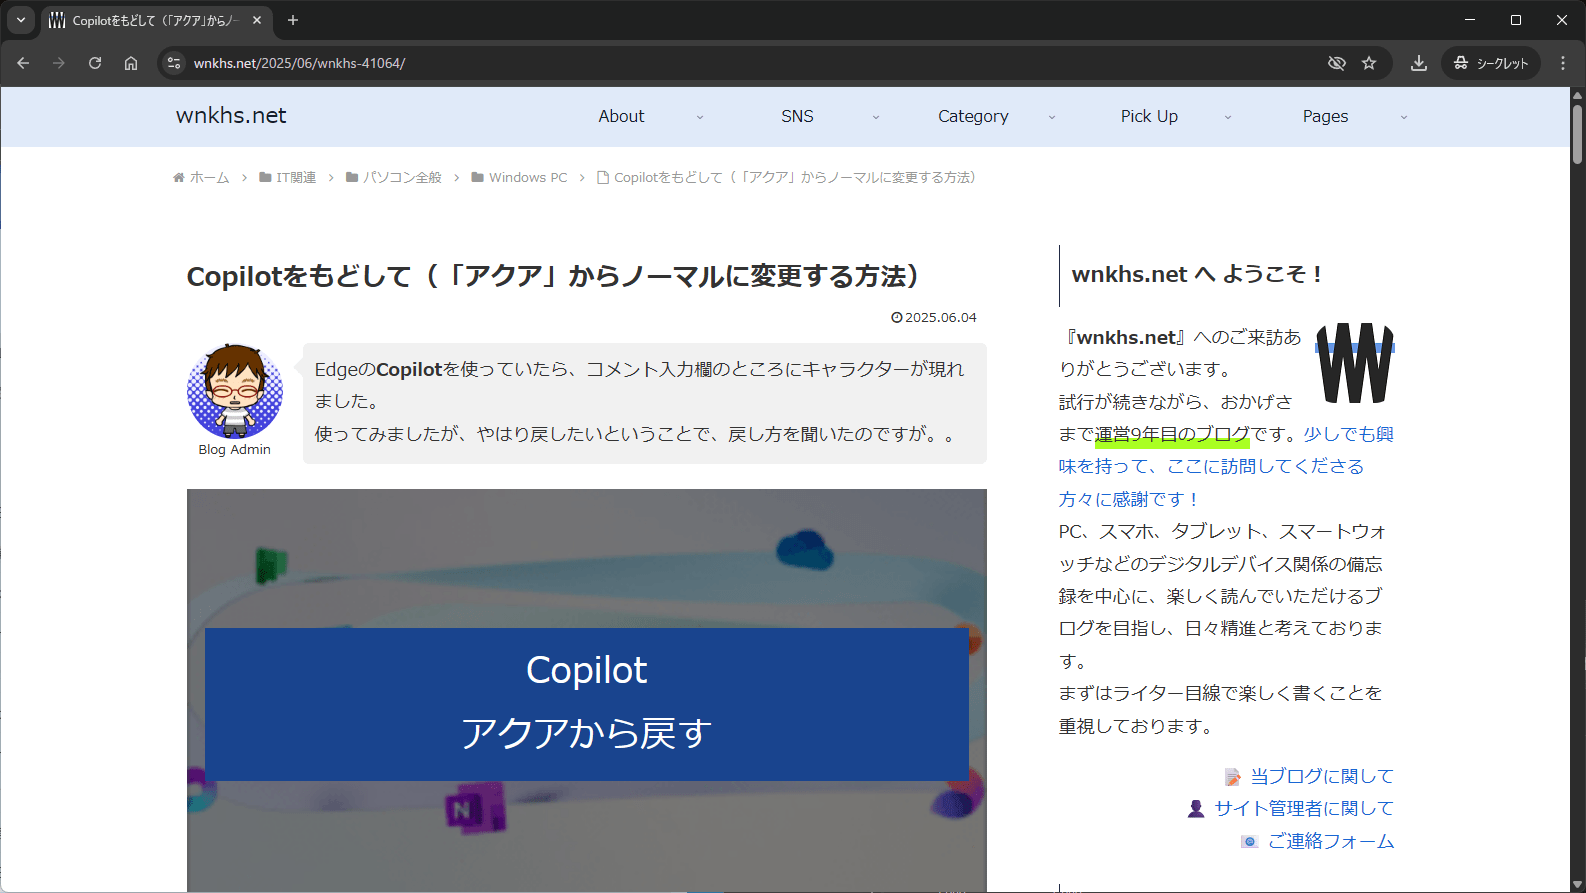View site information icon in address bar
Image resolution: width=1586 pixels, height=893 pixels.
(x=174, y=63)
